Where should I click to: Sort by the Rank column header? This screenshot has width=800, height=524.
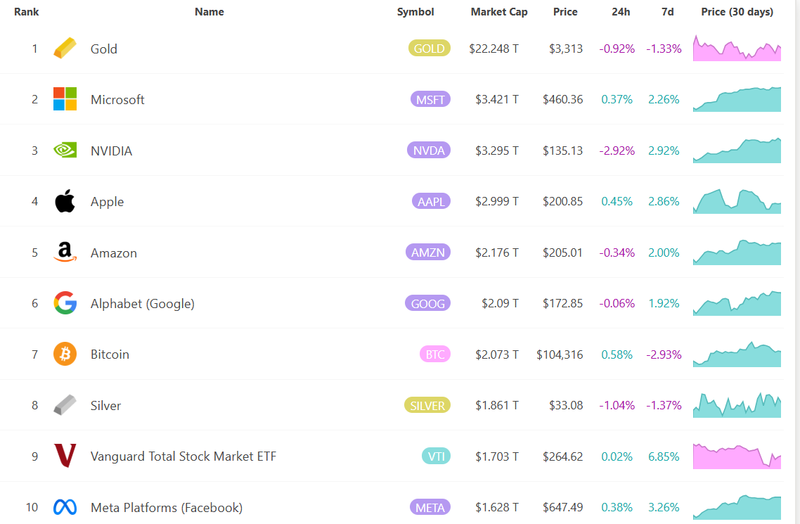tap(26, 12)
